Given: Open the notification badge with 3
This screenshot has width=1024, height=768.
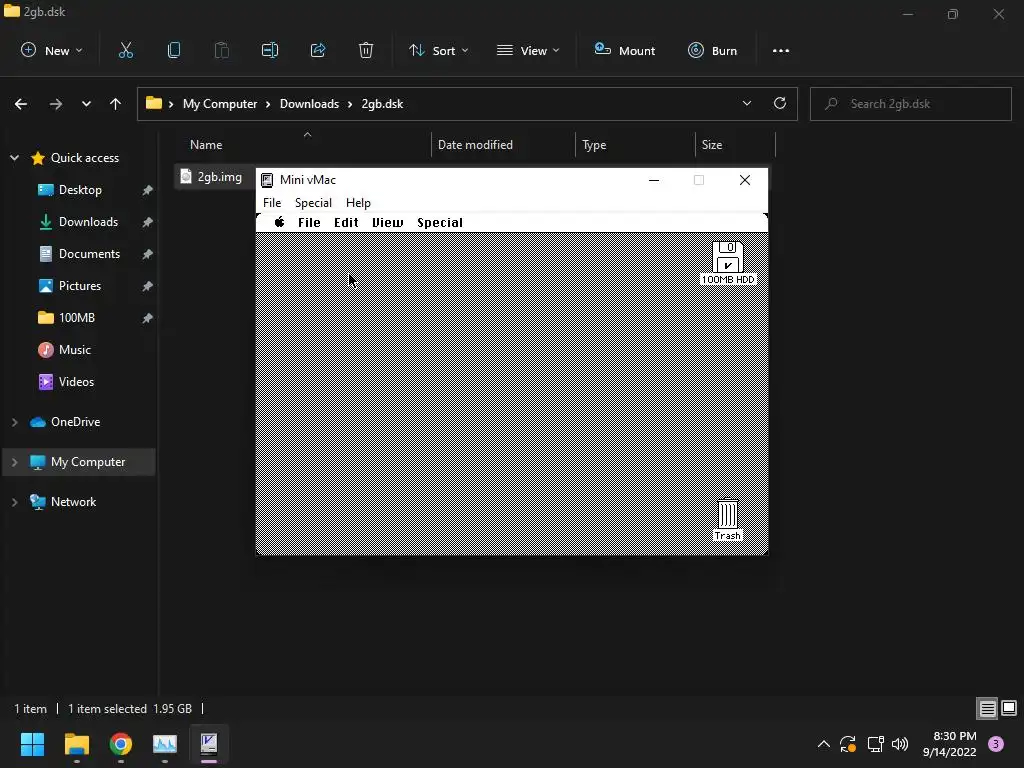Looking at the screenshot, I should click(996, 744).
